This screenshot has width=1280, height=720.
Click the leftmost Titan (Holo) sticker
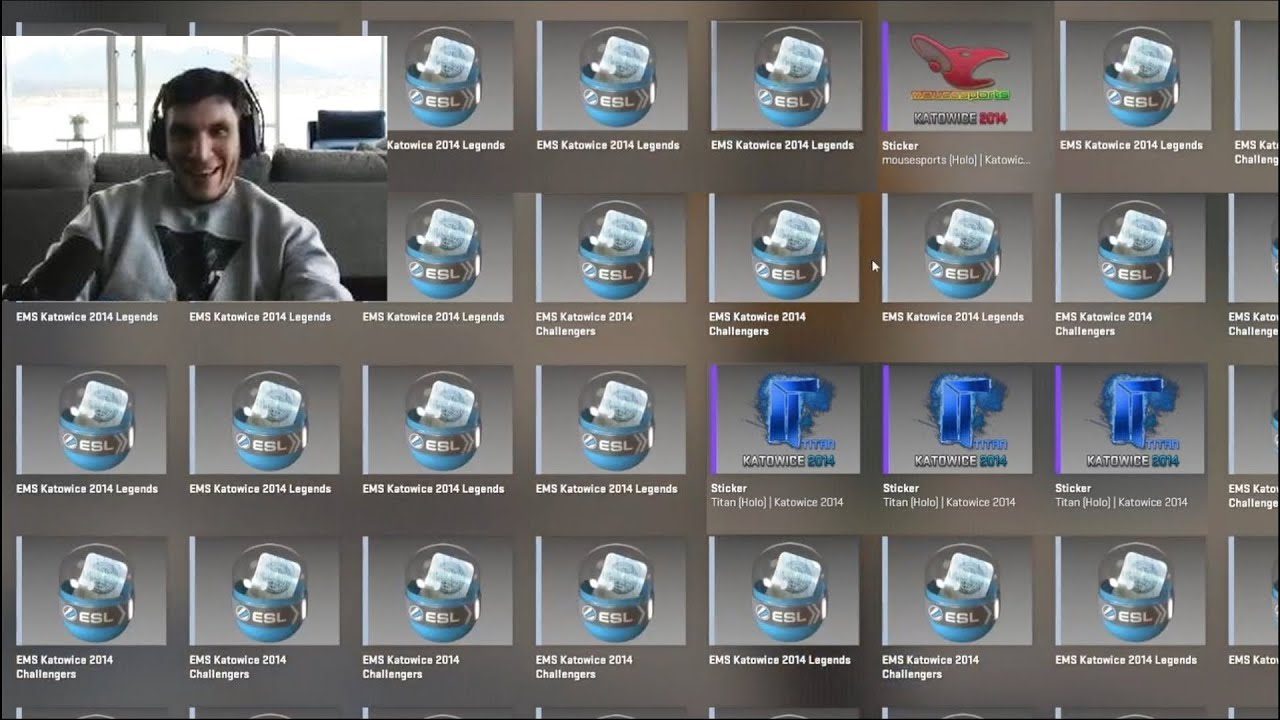point(786,421)
